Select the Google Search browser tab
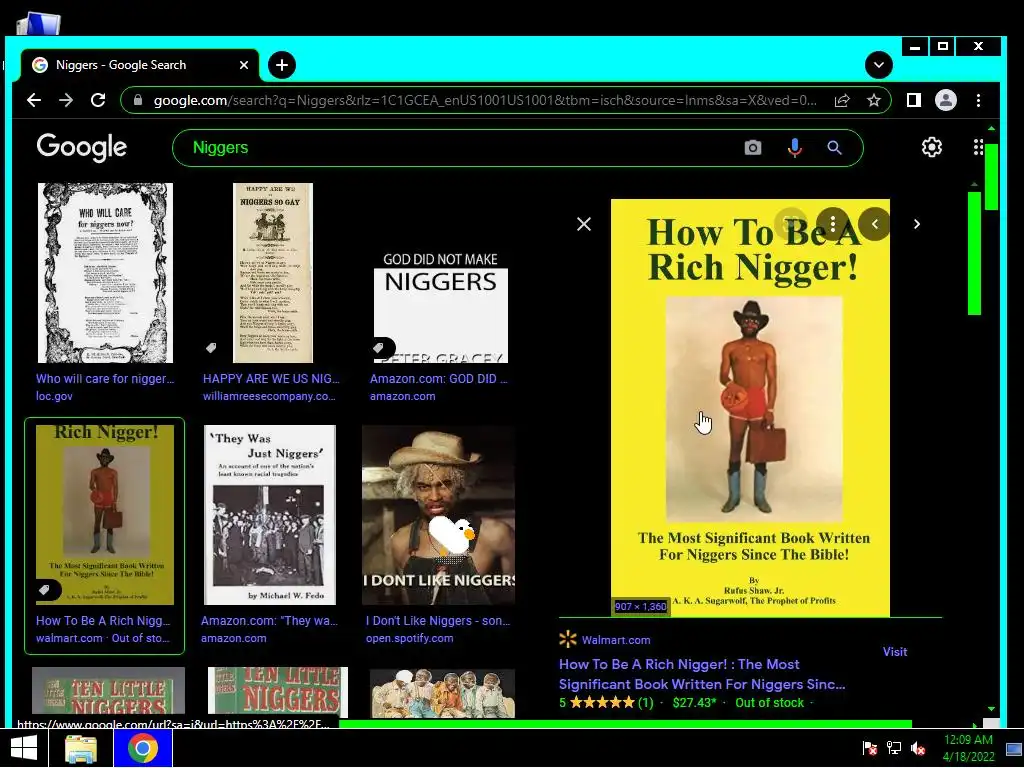The width and height of the screenshot is (1024, 768). coord(140,65)
